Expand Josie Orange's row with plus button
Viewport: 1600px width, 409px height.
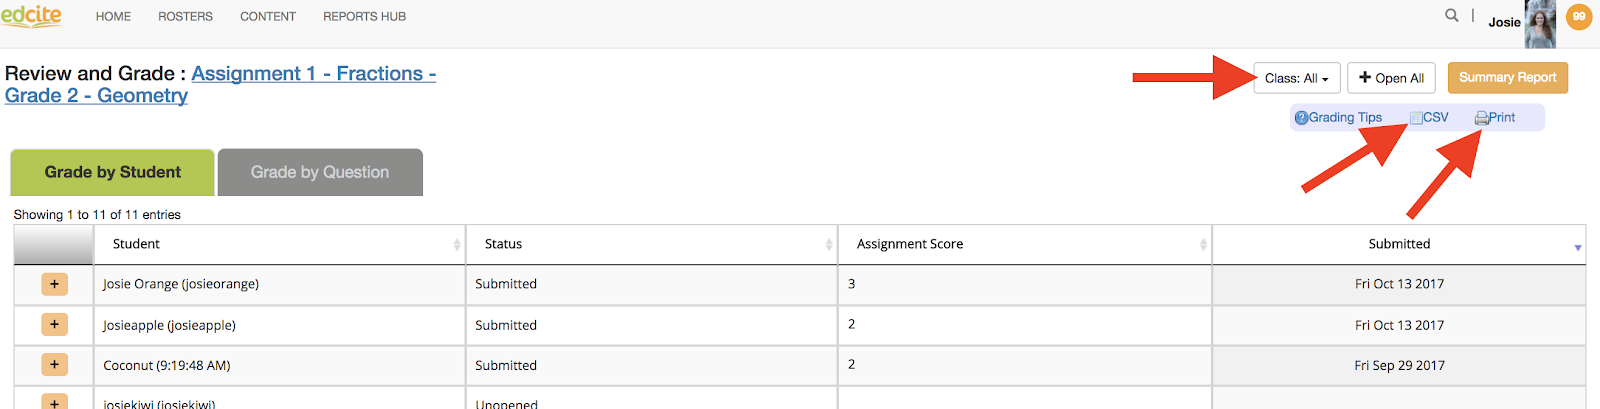pos(54,284)
